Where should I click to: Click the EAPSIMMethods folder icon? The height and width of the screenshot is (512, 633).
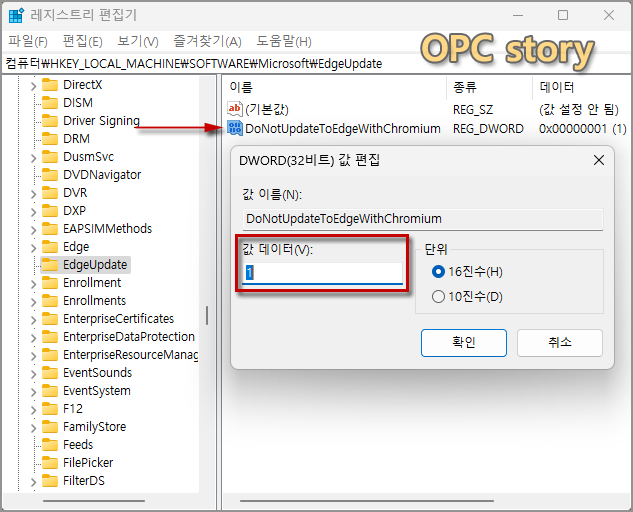[50, 229]
